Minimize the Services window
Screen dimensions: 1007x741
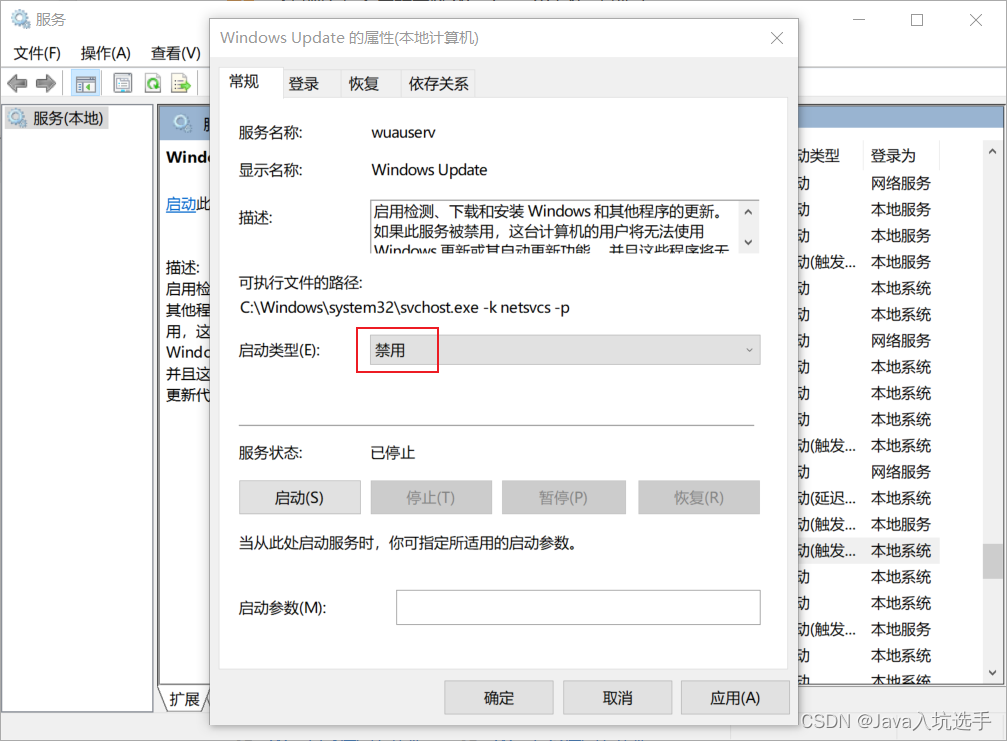point(859,20)
